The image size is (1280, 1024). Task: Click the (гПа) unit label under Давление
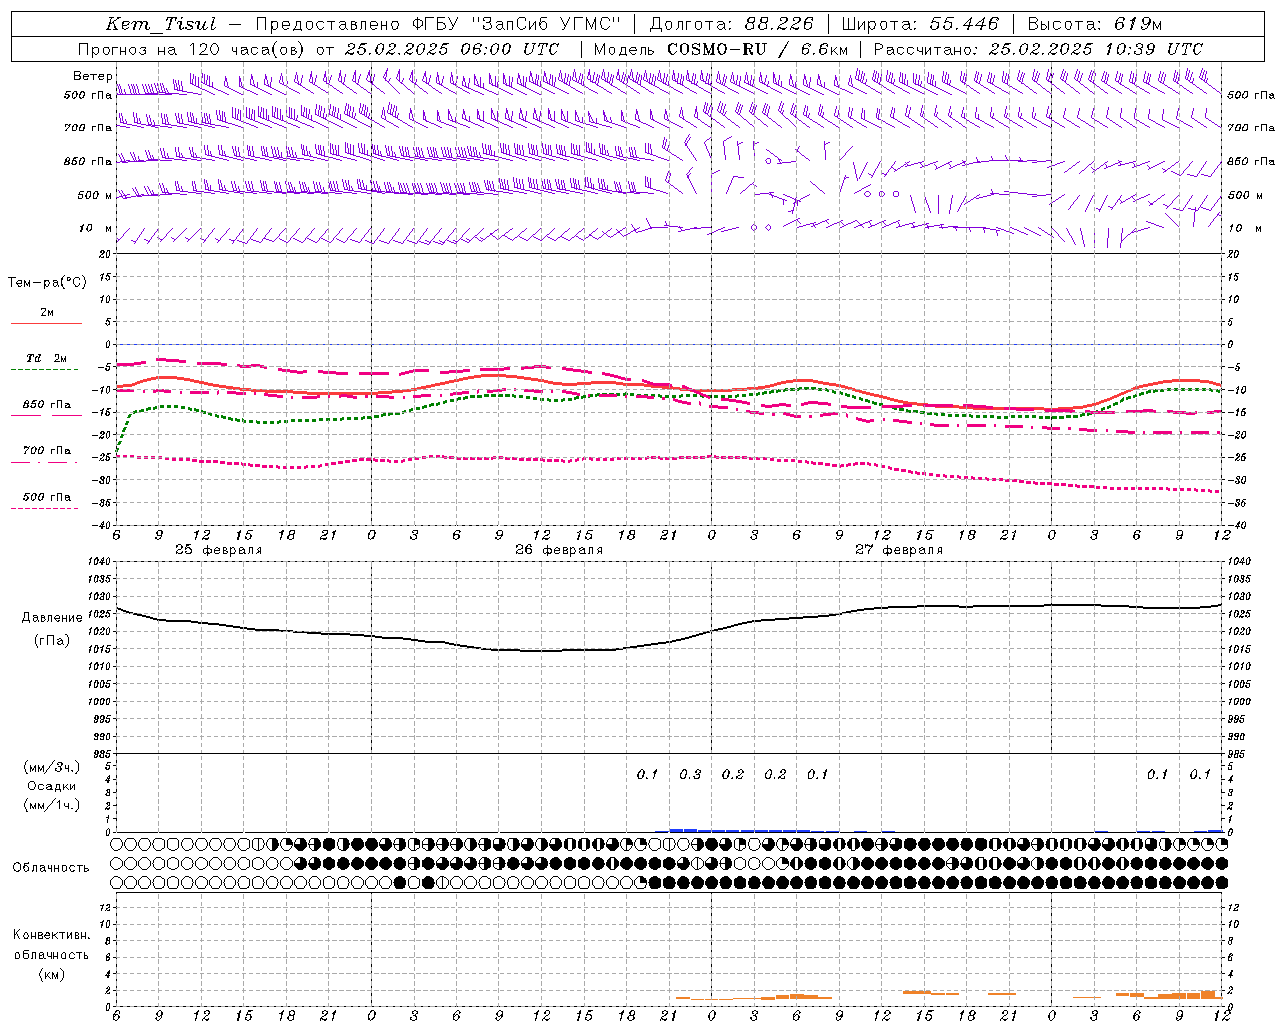click(x=52, y=640)
